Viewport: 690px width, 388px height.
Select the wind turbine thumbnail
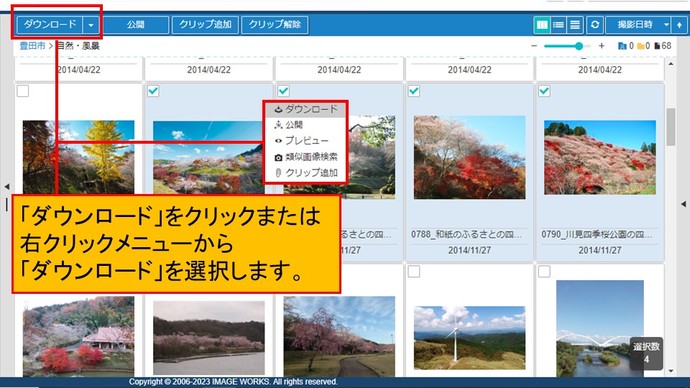(470, 338)
